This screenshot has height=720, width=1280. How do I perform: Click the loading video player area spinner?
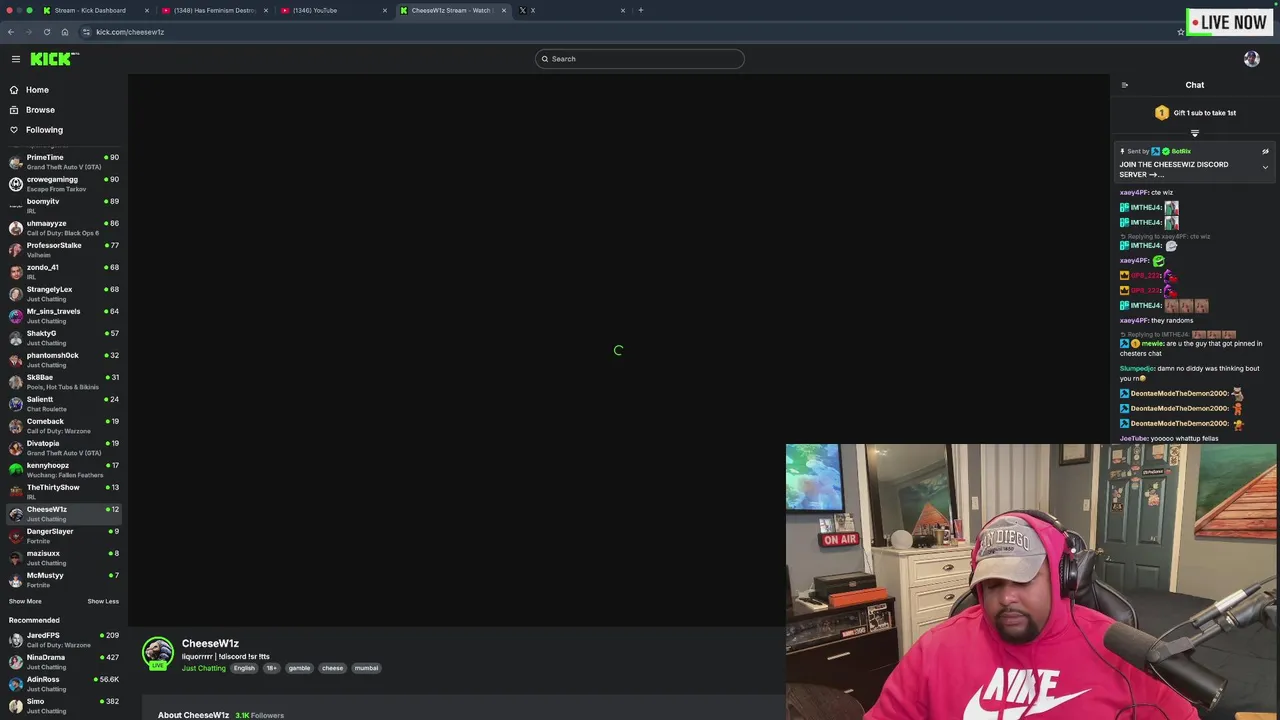point(618,351)
